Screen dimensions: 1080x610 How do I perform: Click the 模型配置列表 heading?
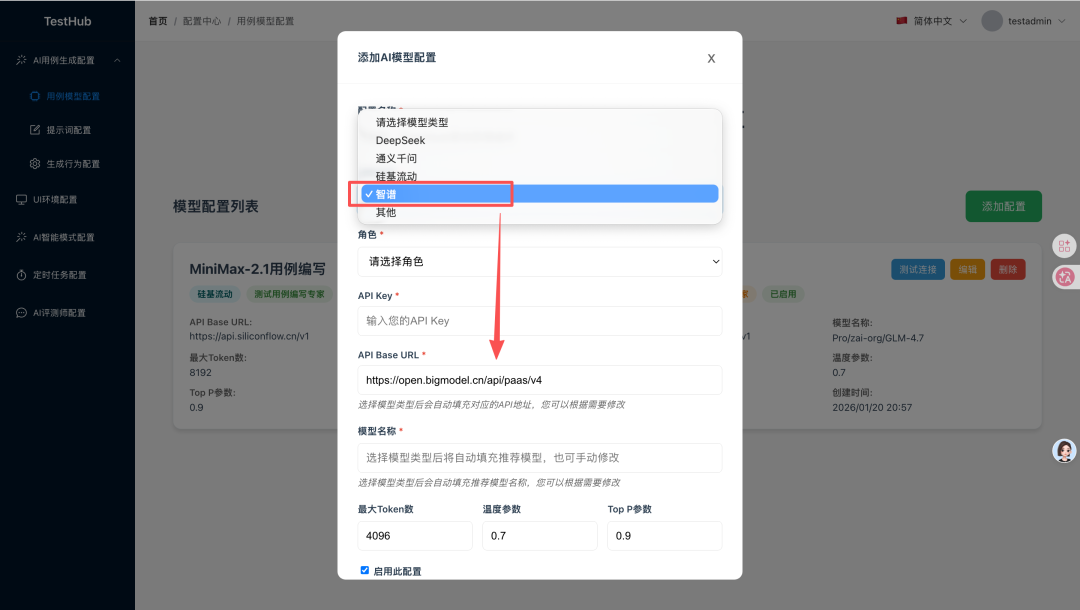point(216,207)
